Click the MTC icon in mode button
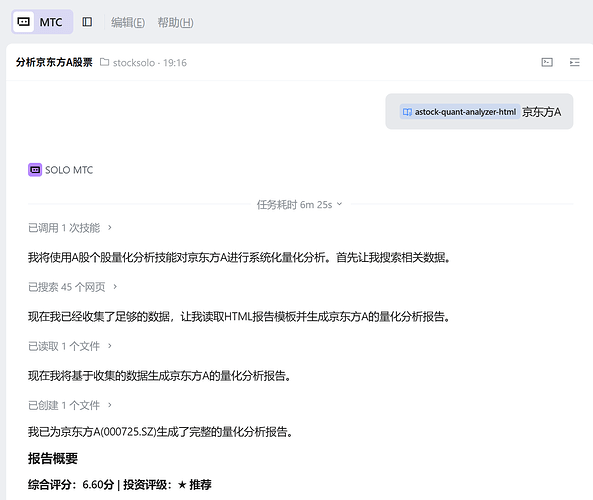Image resolution: width=593 pixels, height=500 pixels. click(23, 22)
